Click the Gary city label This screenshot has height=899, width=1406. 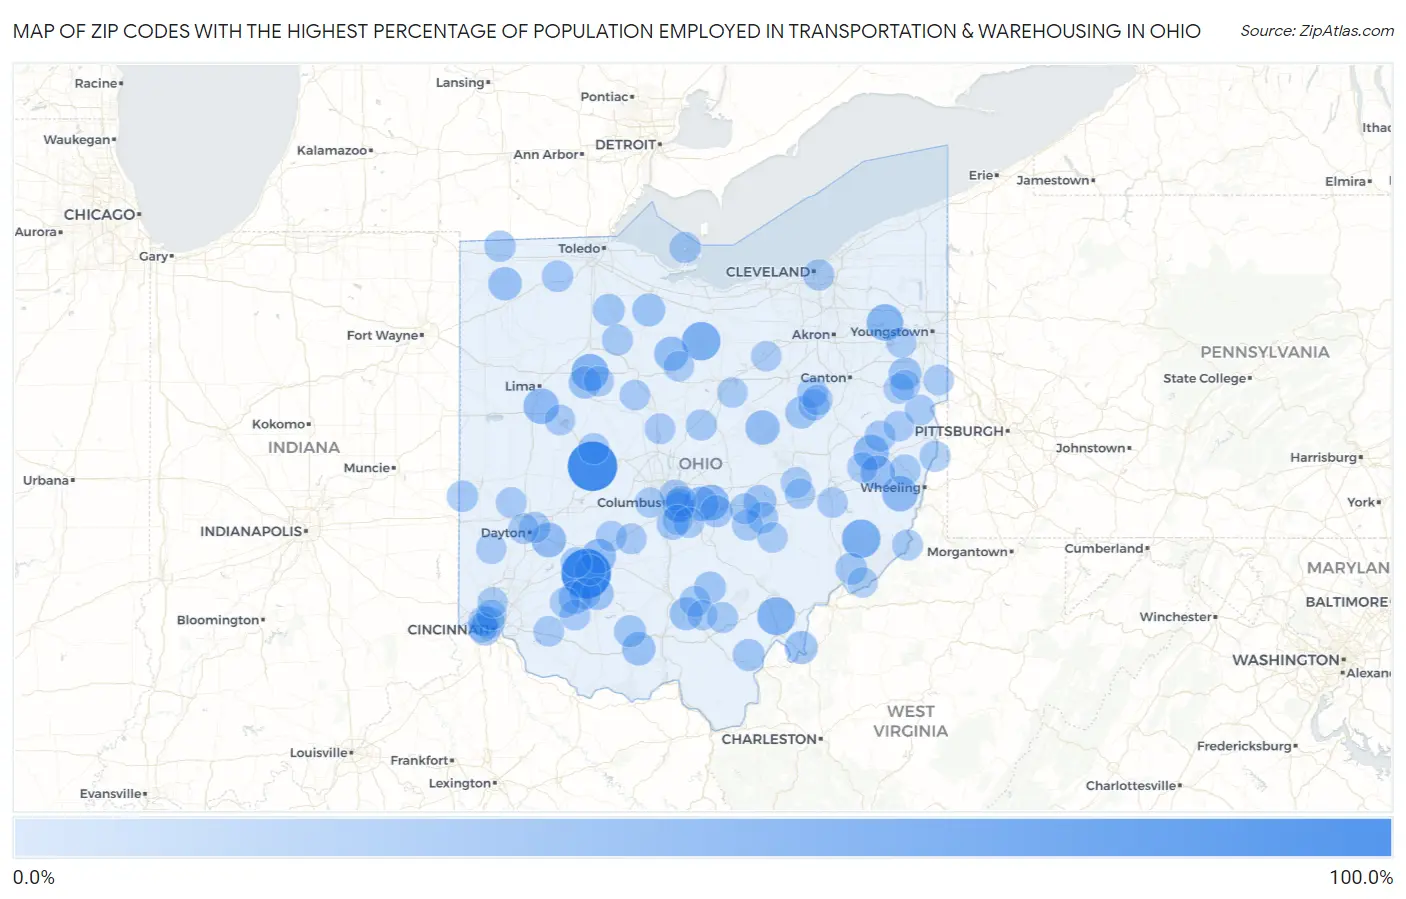click(153, 257)
